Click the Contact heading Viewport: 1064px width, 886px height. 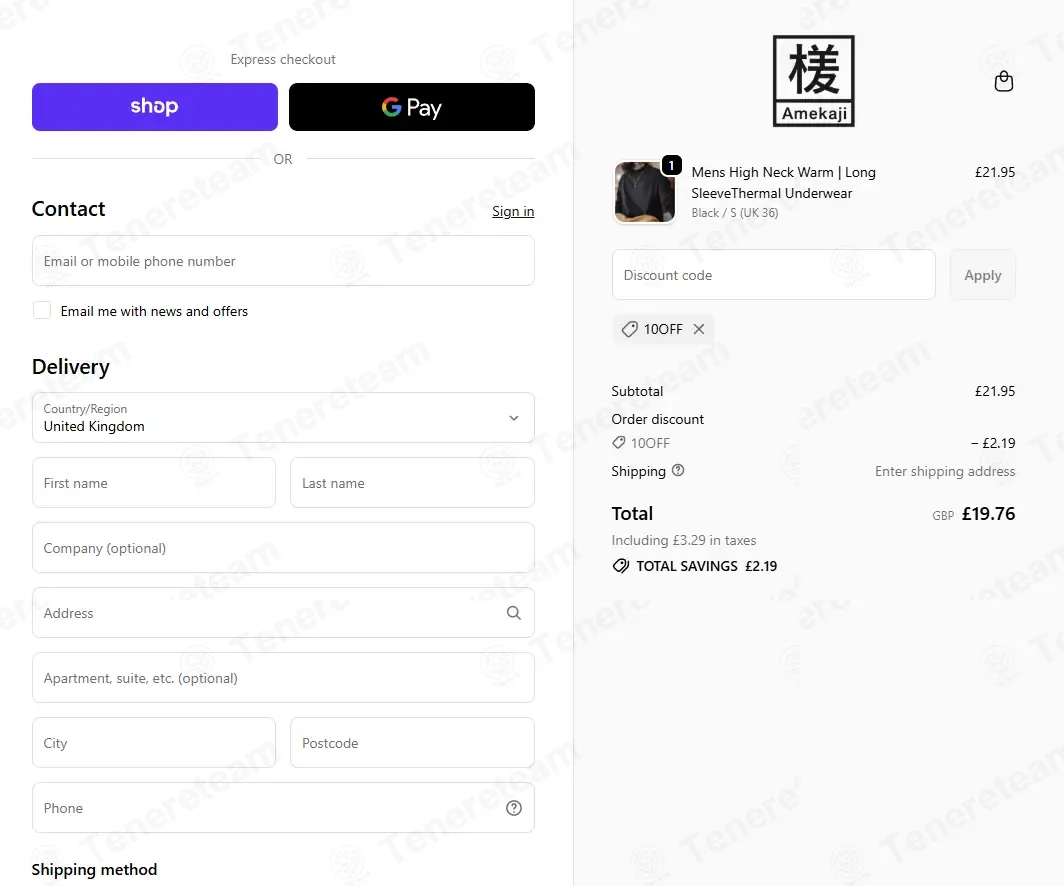[69, 208]
